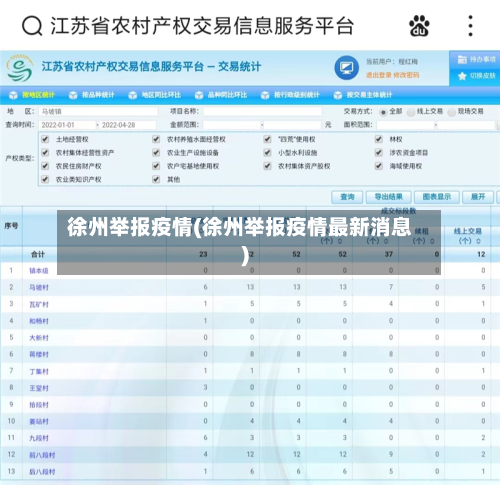Focus the 面积范围 maximum input

(x=466, y=125)
